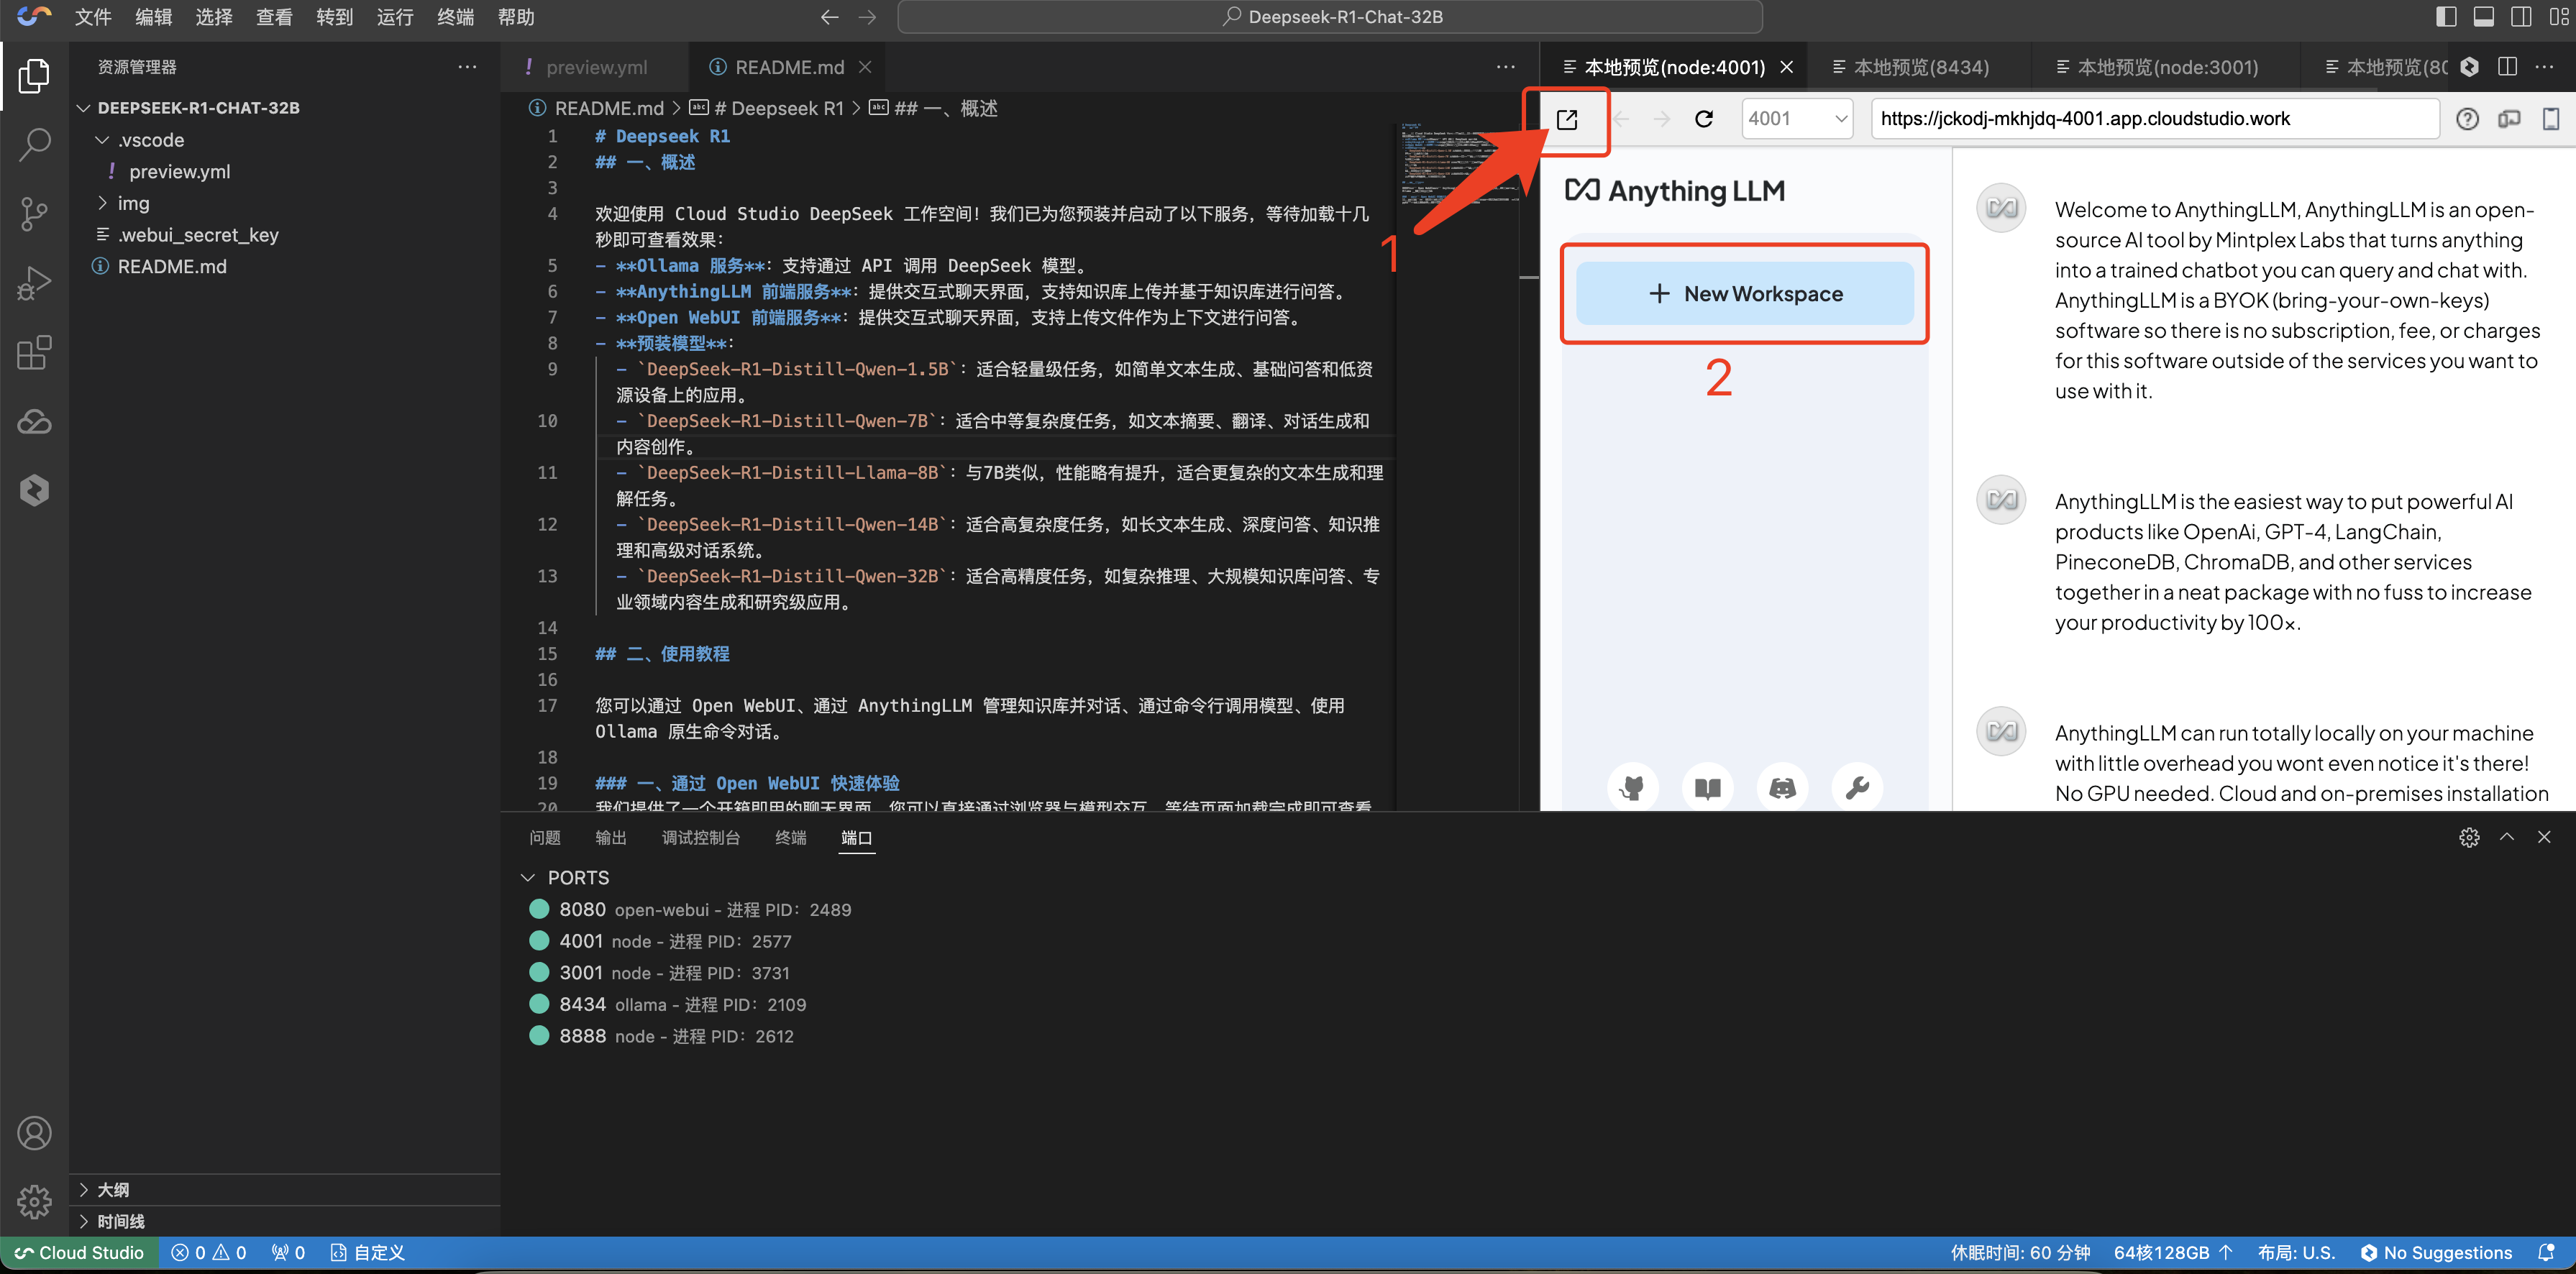The image size is (2576, 1274).
Task: Split the preview editor to the right
Action: point(2507,67)
